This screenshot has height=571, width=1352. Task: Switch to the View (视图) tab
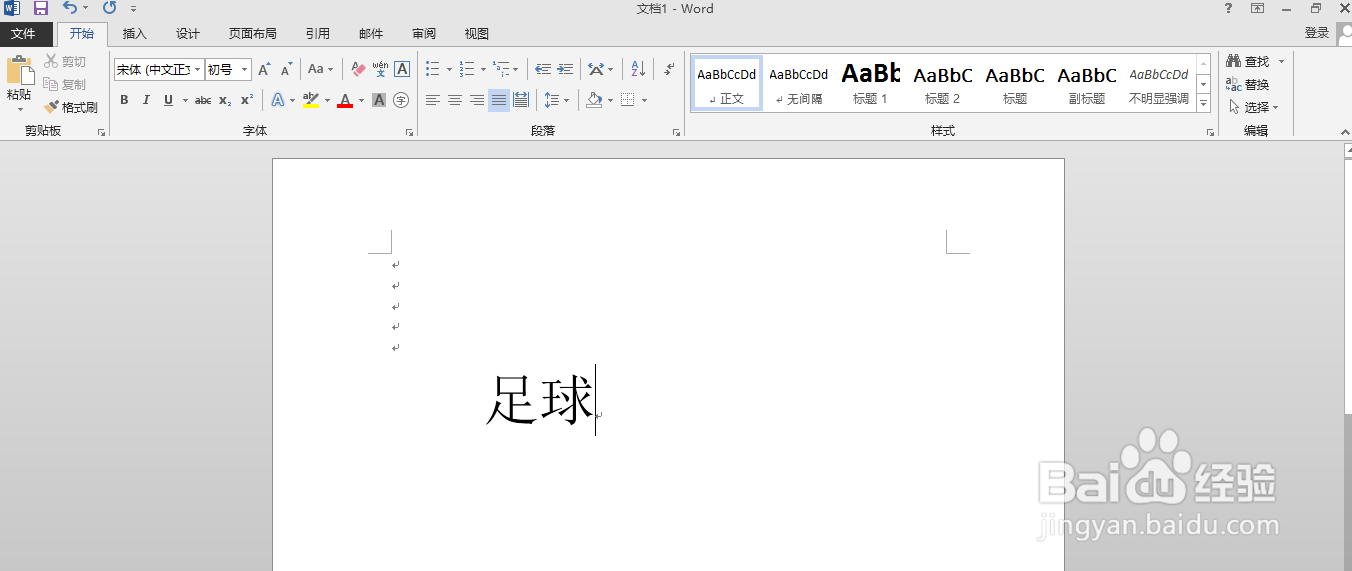pyautogui.click(x=477, y=34)
